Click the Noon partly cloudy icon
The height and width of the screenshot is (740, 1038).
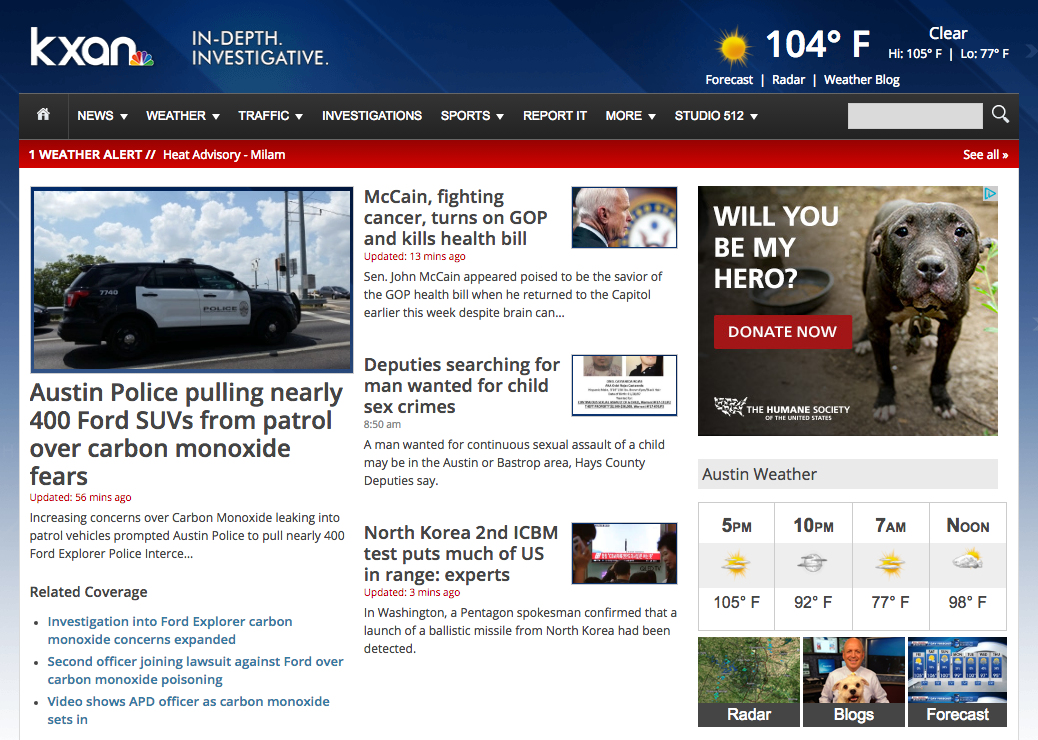pos(967,560)
